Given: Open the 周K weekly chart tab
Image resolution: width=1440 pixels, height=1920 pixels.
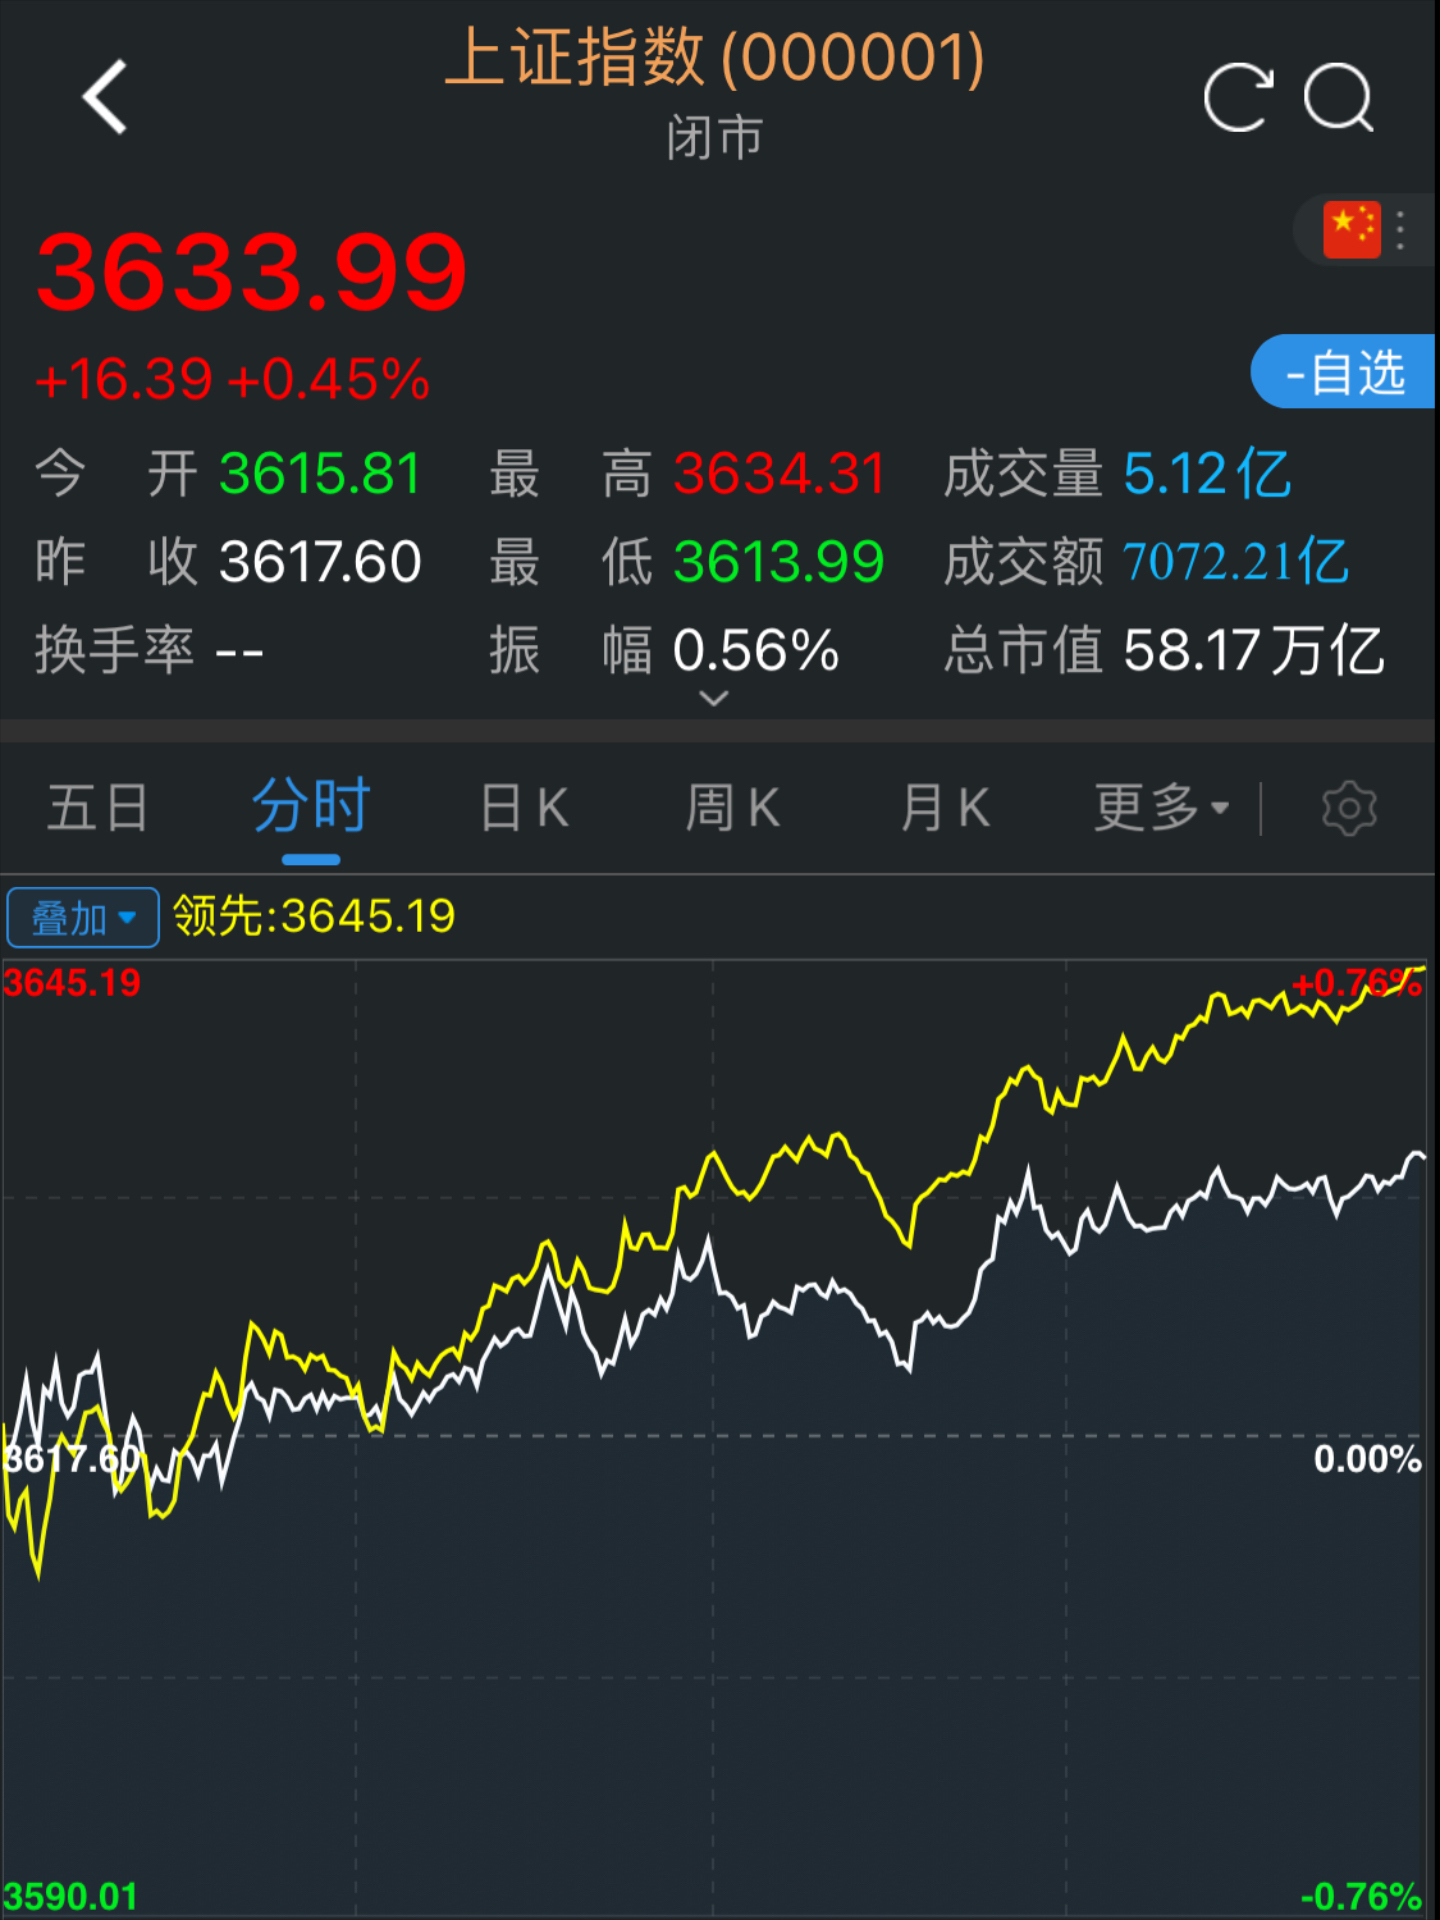Looking at the screenshot, I should point(733,808).
